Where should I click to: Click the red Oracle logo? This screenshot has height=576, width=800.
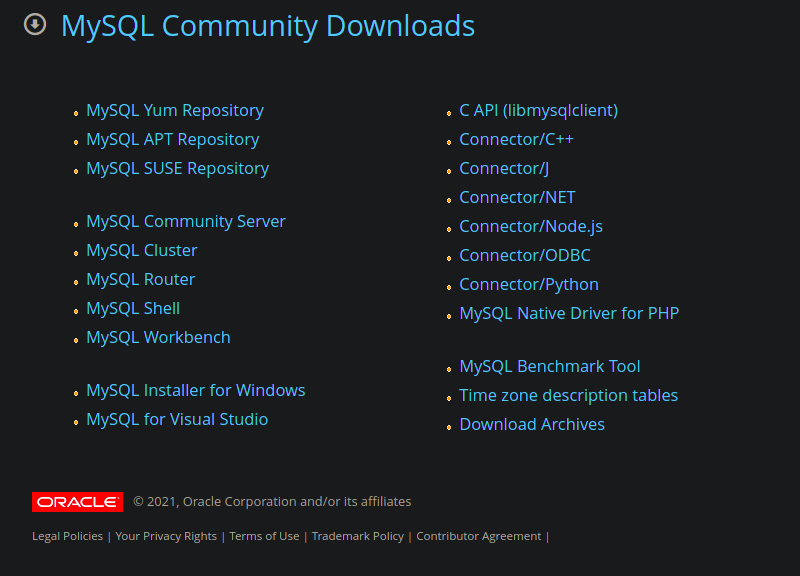click(x=78, y=502)
